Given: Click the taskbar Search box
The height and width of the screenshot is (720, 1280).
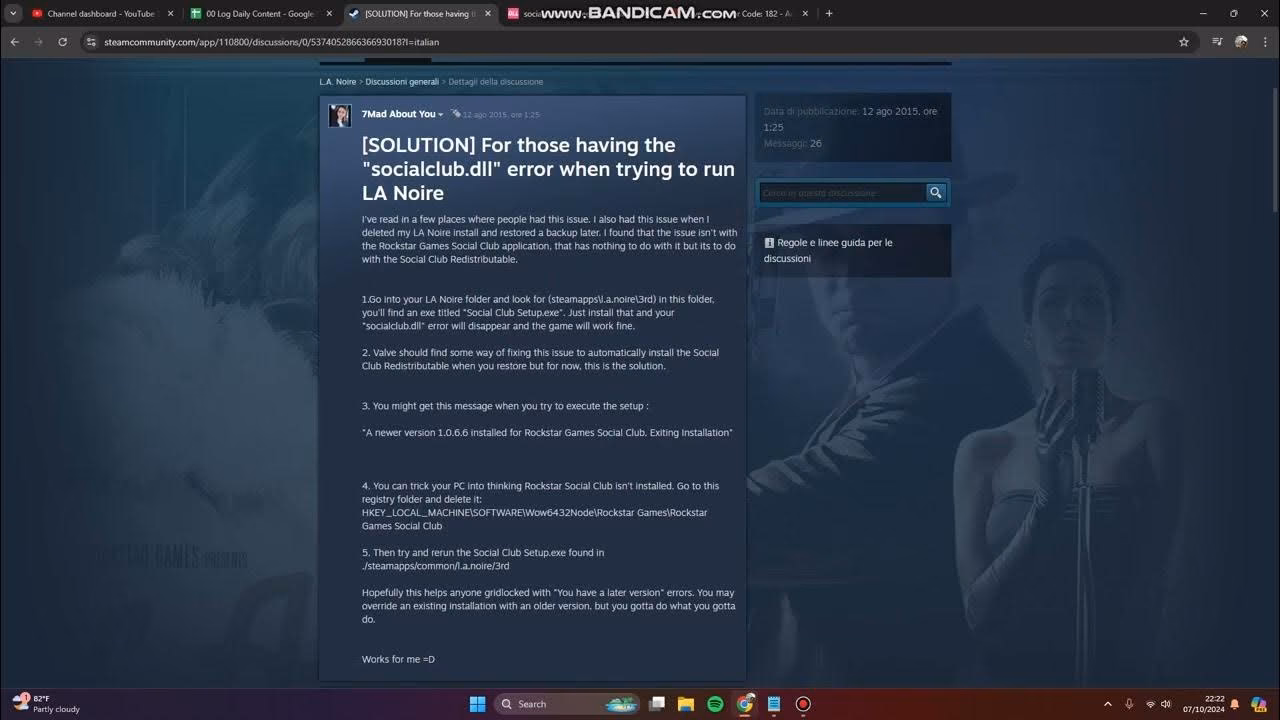Looking at the screenshot, I should click(x=567, y=704).
